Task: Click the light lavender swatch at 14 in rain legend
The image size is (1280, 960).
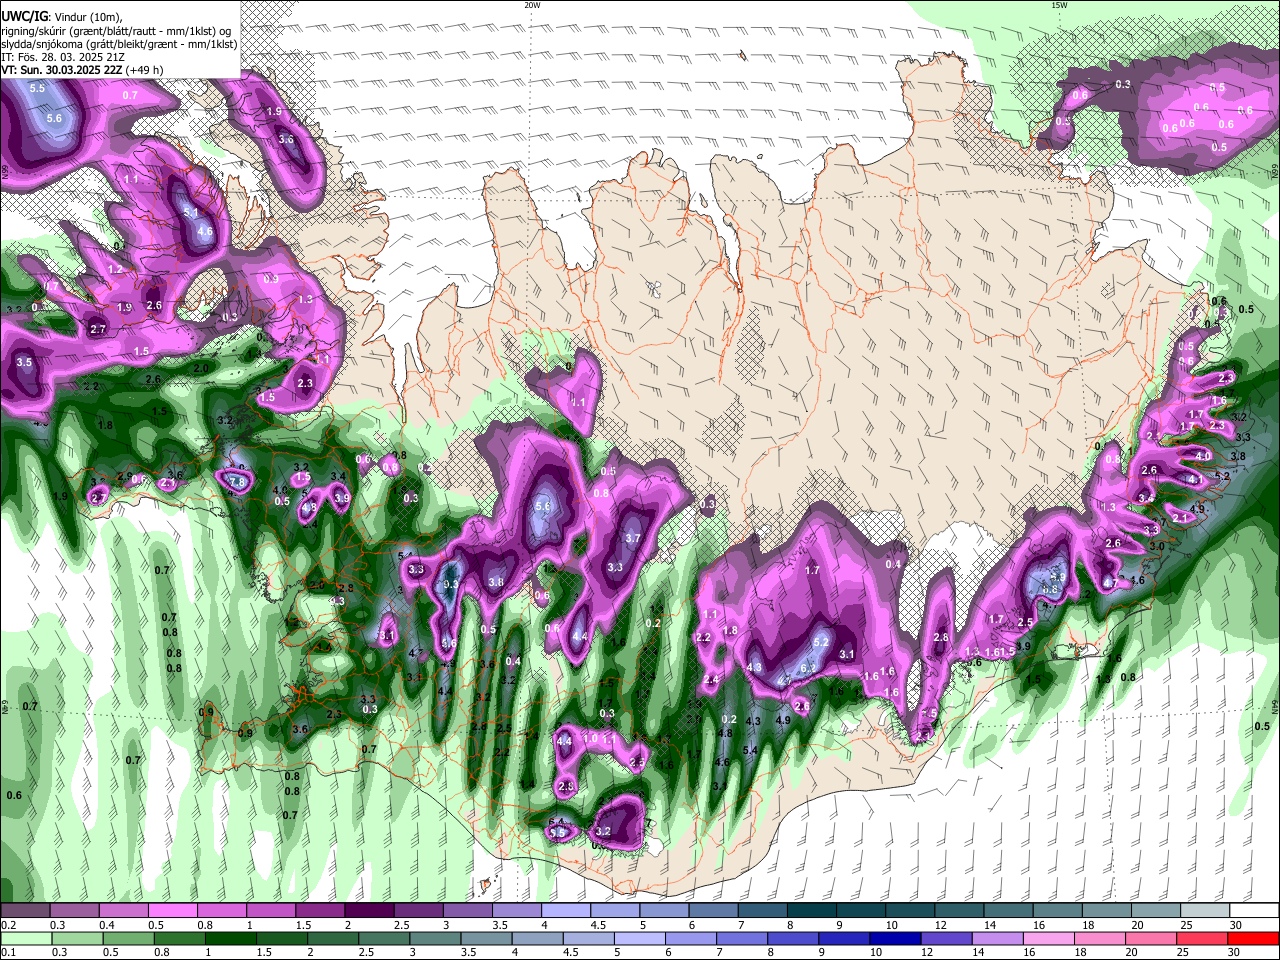Action: pos(996,938)
